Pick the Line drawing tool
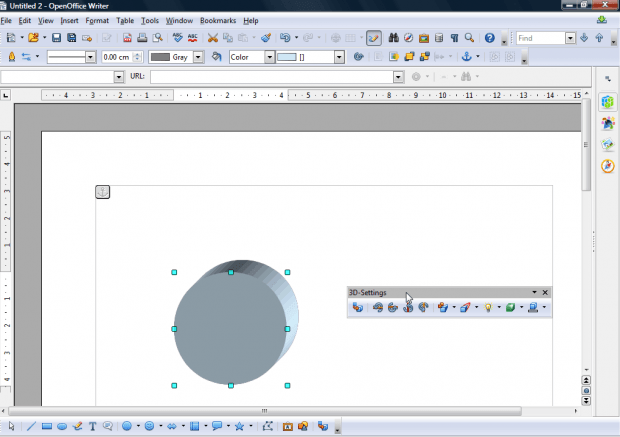Viewport: 620px width, 437px height. coord(31,426)
